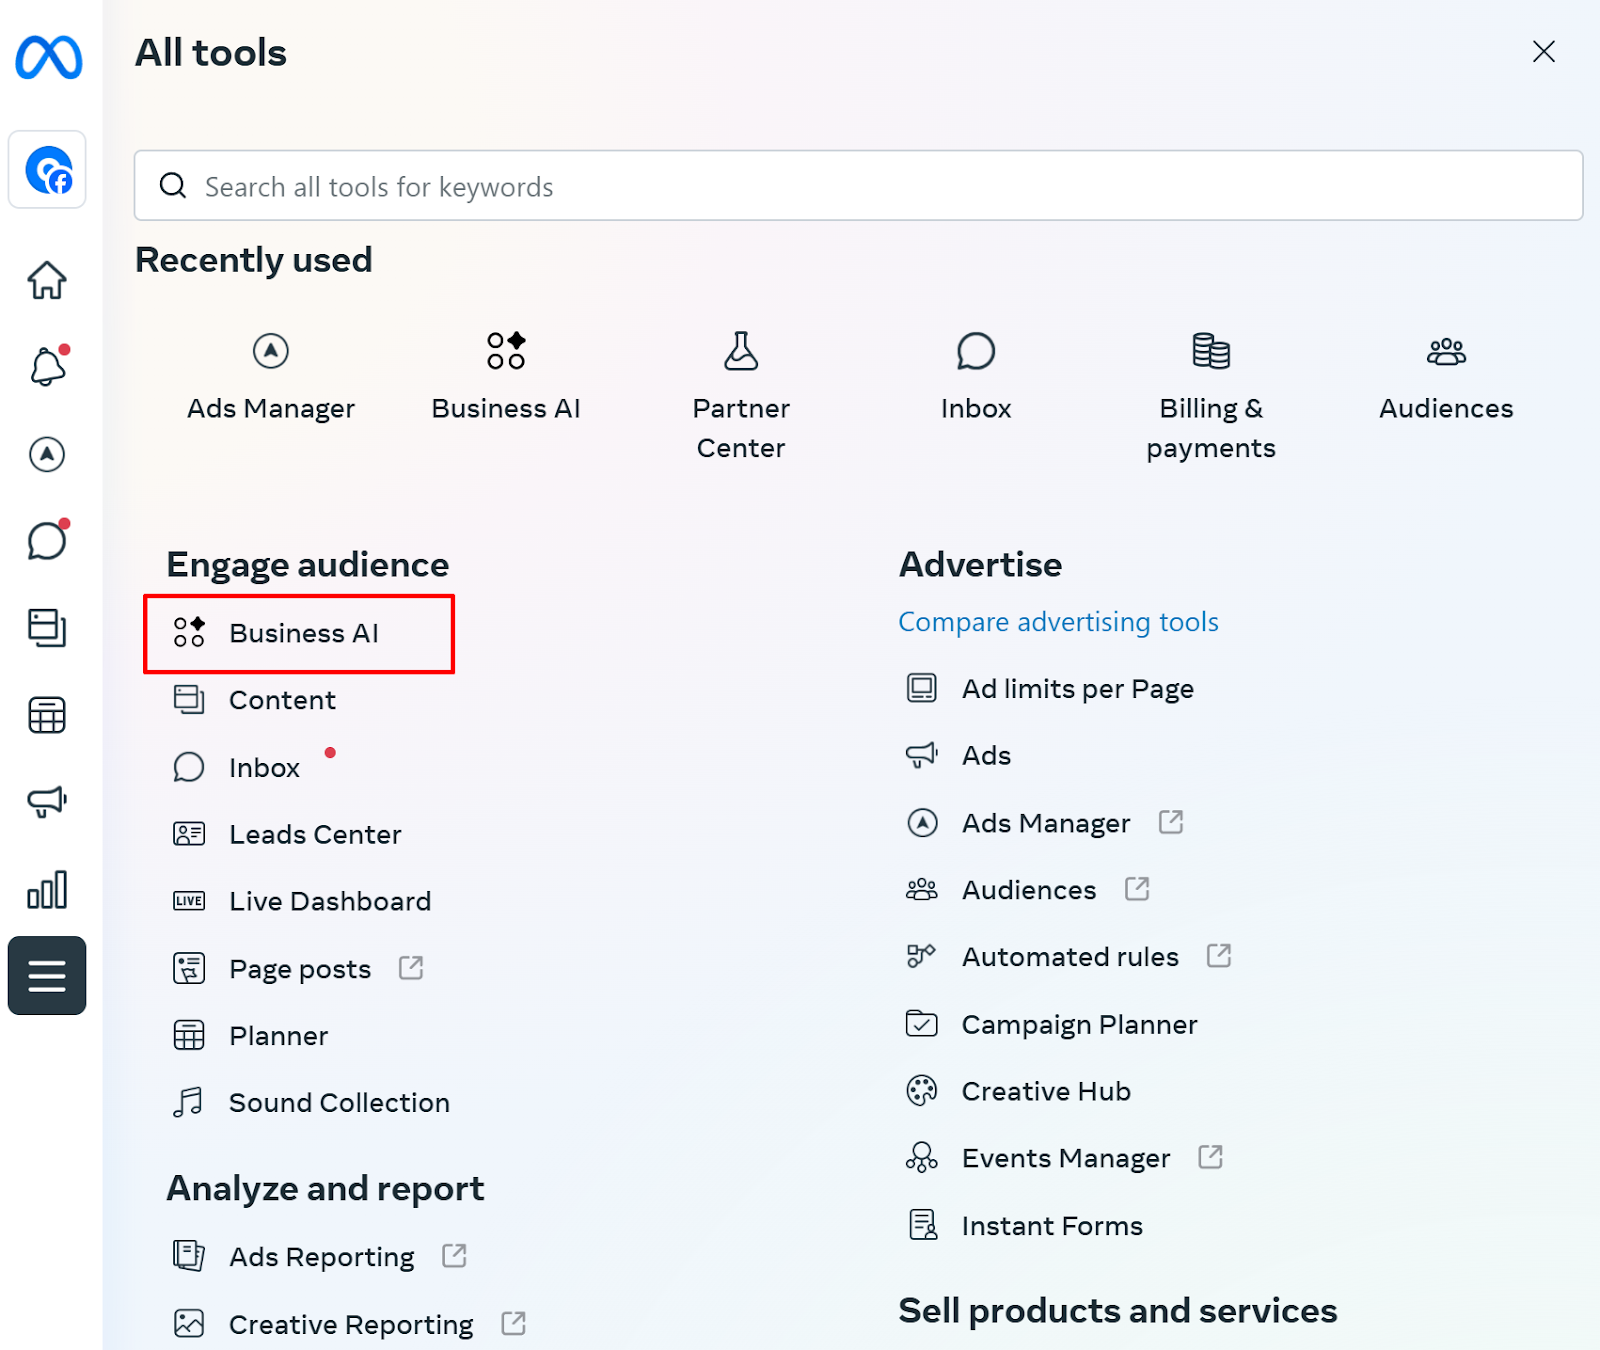The image size is (1600, 1350).
Task: Click the Instant Forms document icon
Action: (x=923, y=1225)
